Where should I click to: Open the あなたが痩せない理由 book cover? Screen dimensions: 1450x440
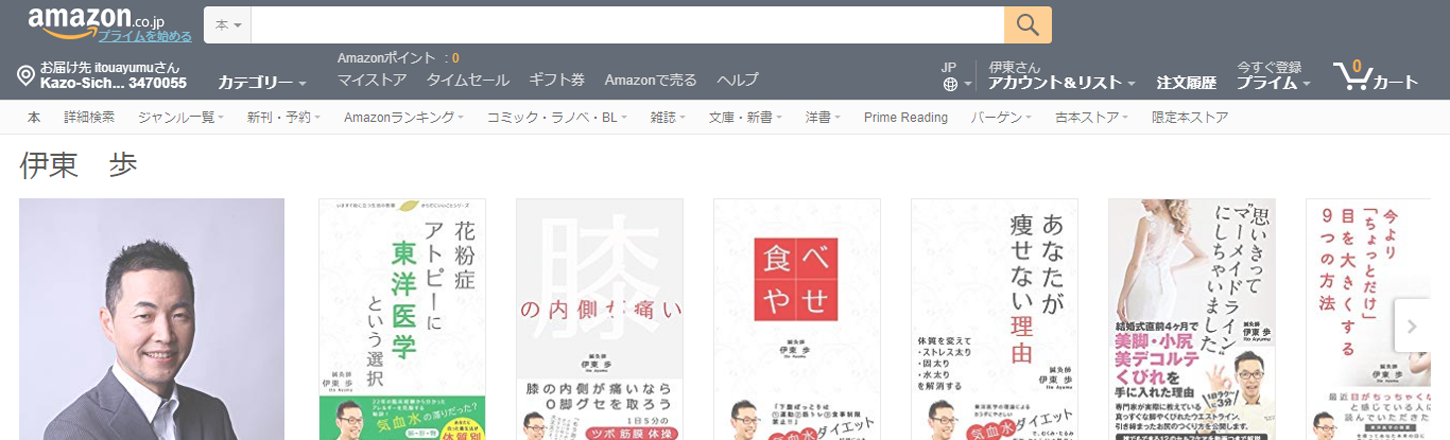(994, 319)
